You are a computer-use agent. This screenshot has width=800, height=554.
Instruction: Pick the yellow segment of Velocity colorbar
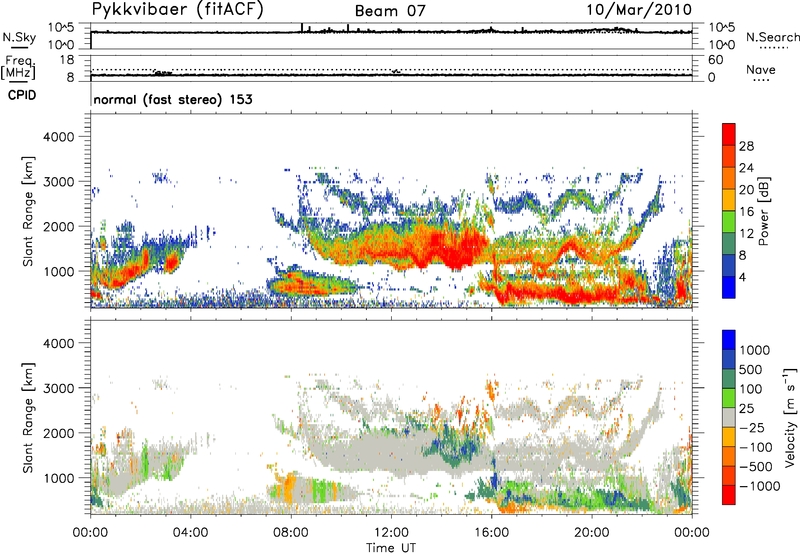[729, 437]
